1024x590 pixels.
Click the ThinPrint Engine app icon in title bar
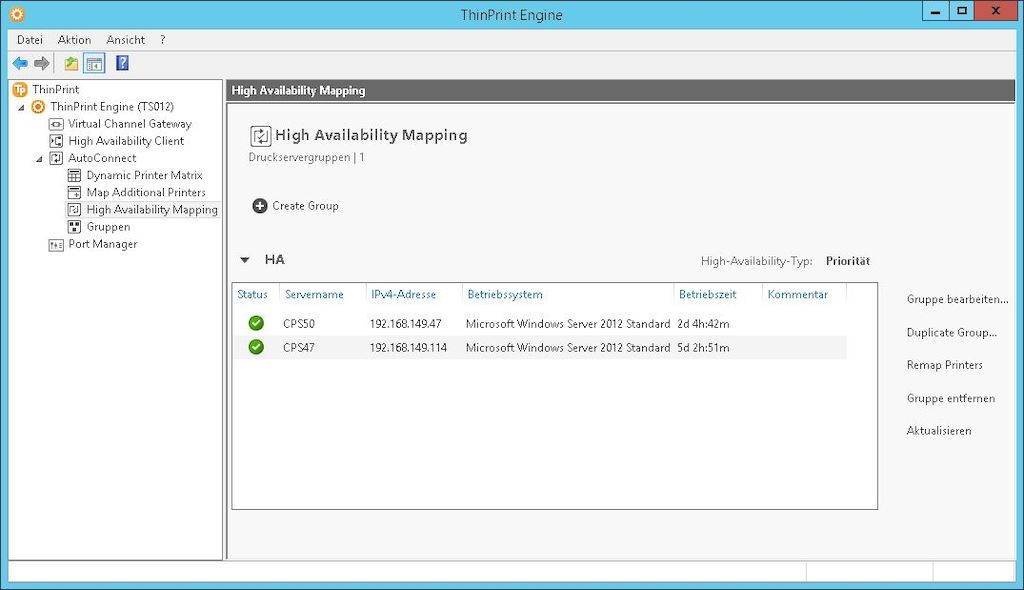pos(17,14)
